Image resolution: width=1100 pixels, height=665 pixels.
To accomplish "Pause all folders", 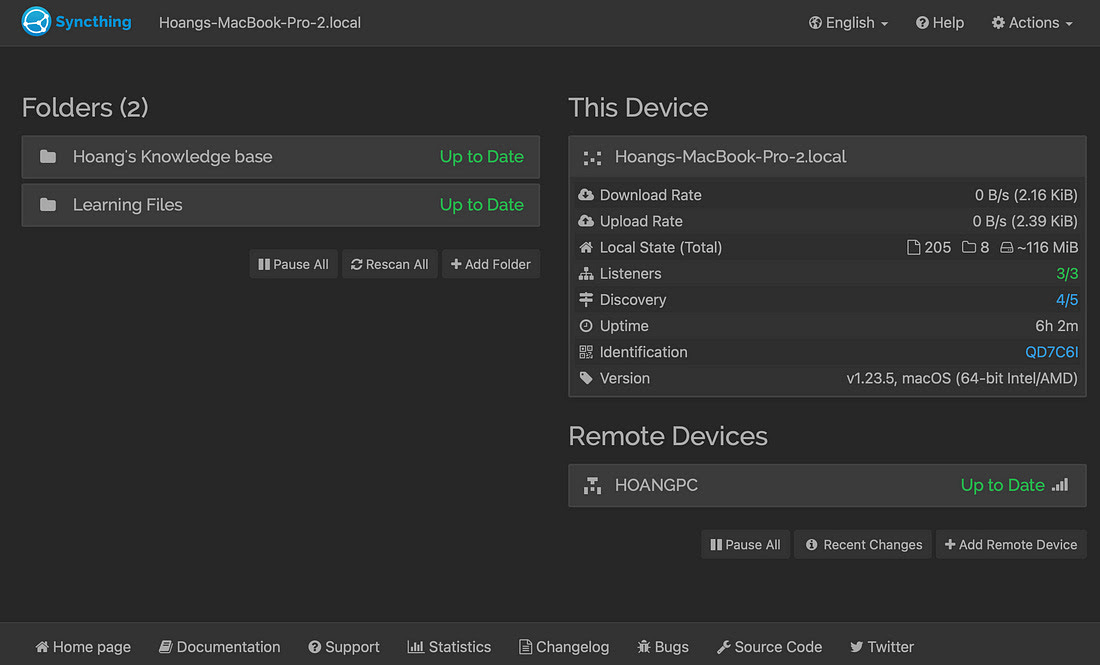I will point(293,264).
